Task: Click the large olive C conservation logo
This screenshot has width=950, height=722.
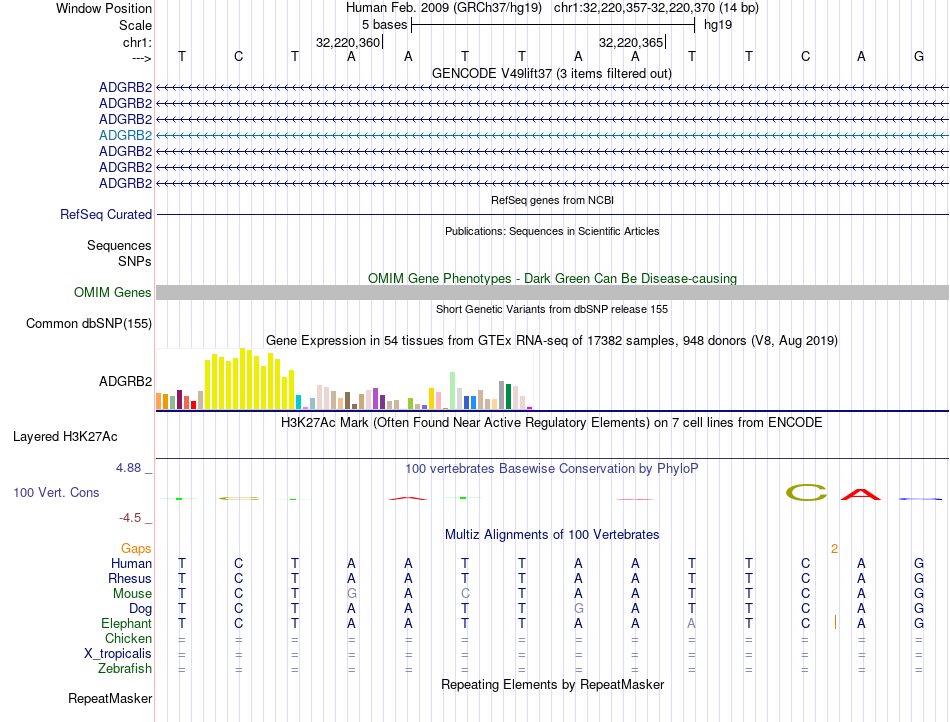Action: 806,492
